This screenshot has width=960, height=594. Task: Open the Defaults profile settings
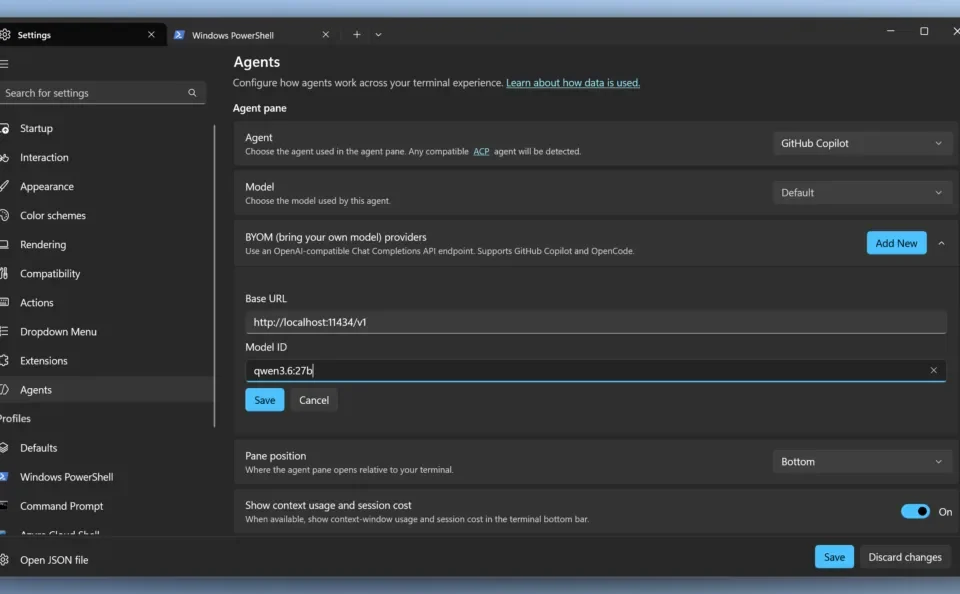click(x=107, y=448)
